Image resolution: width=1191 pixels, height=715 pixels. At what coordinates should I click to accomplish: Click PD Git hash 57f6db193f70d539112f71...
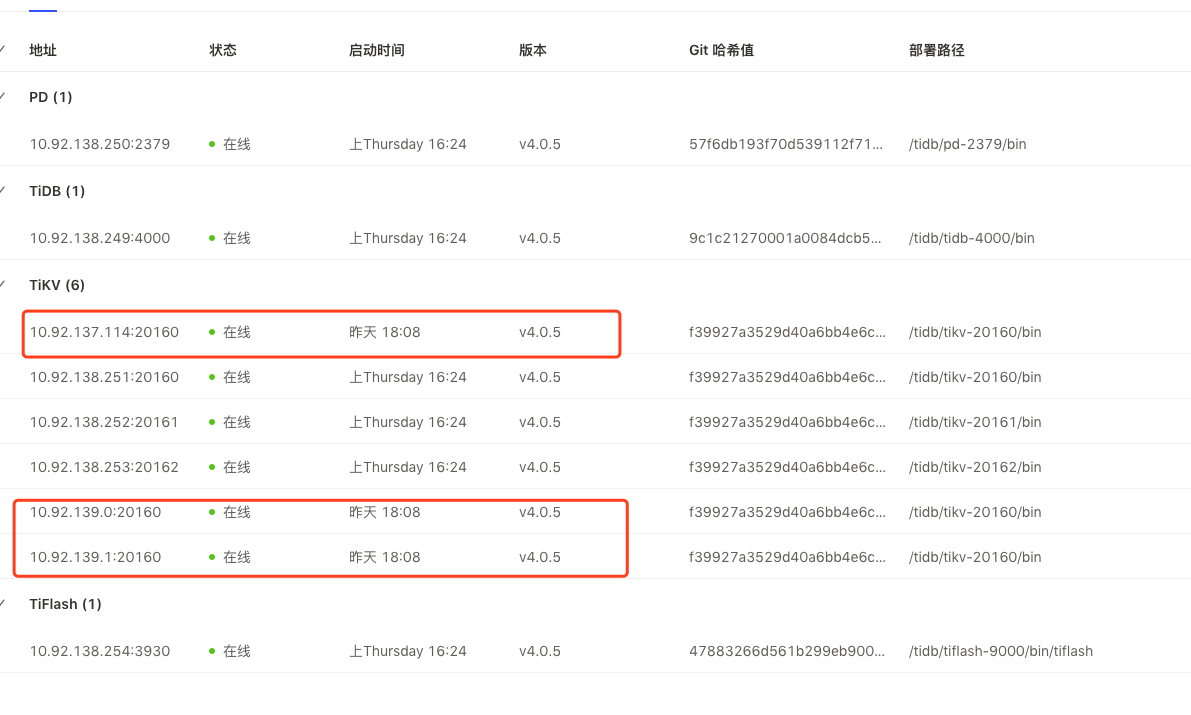(786, 144)
